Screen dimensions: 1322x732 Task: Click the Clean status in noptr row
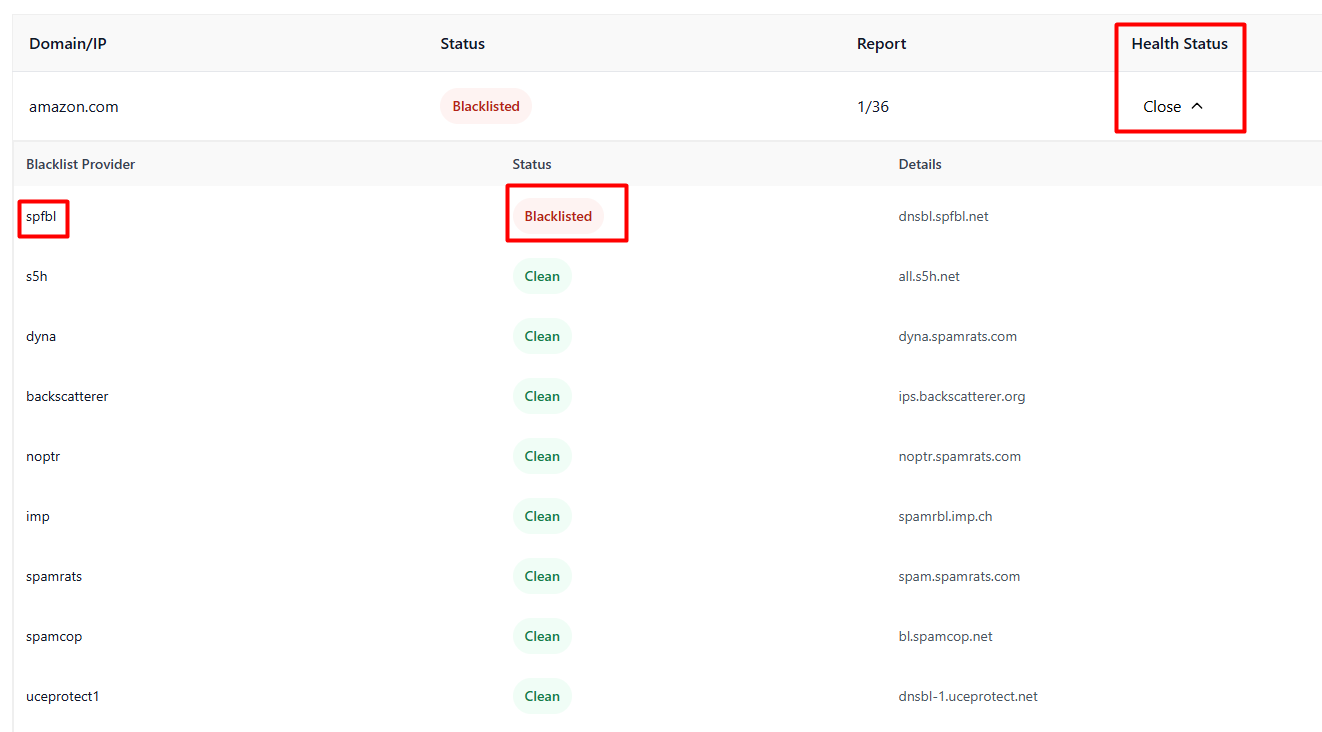(542, 456)
